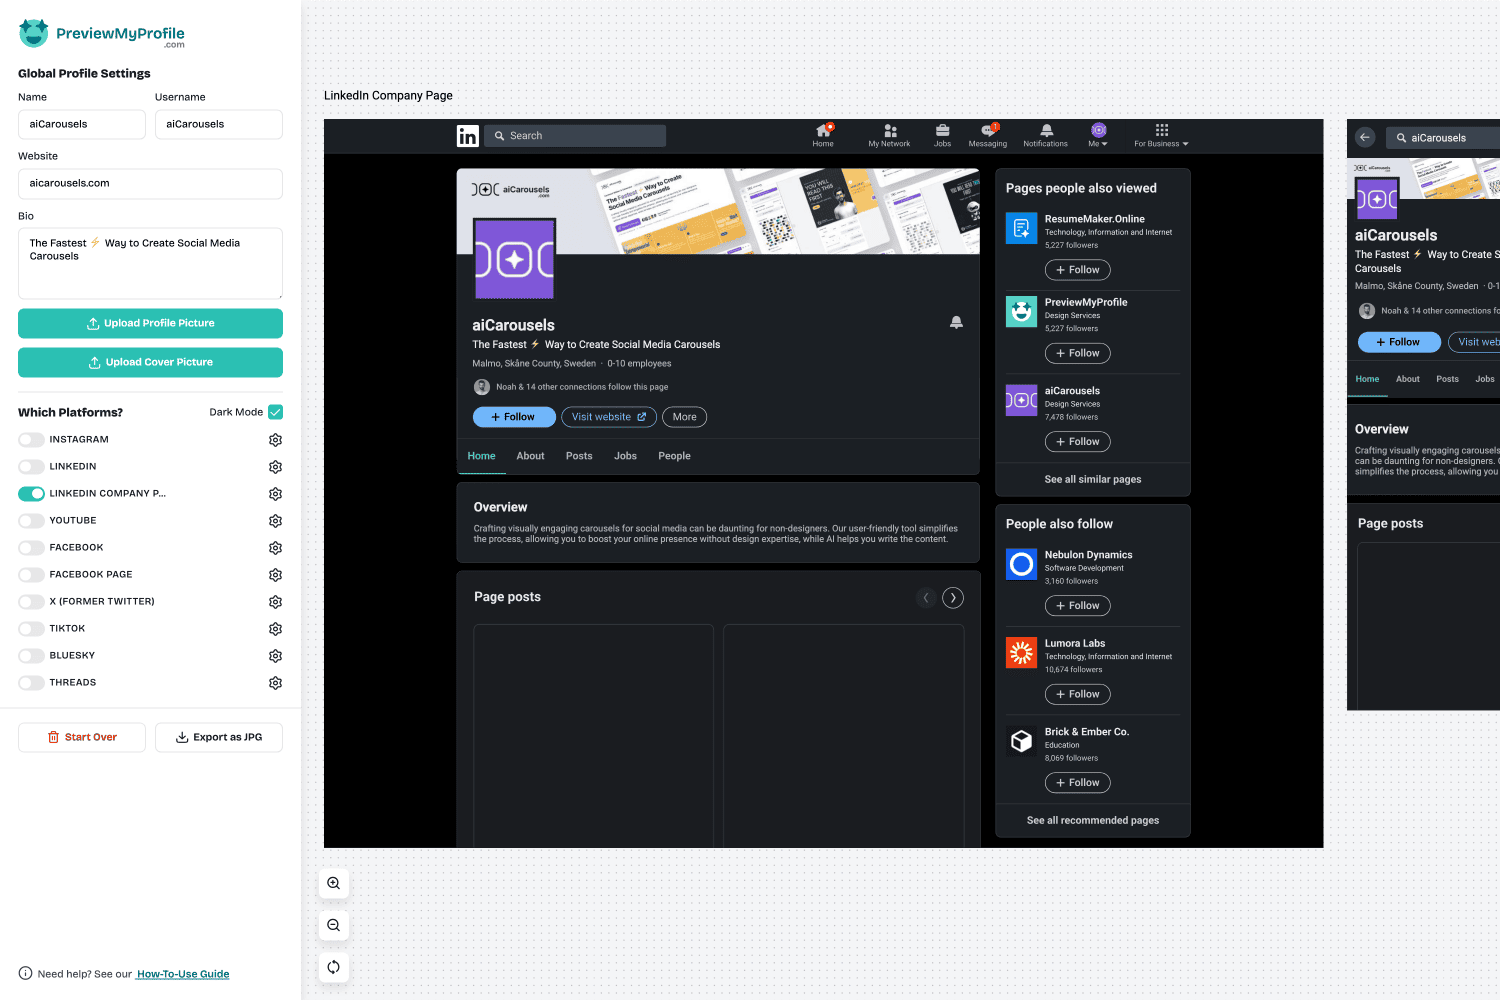Enable the Facebook platform toggle
Screen dimensions: 1500x1000
32,548
